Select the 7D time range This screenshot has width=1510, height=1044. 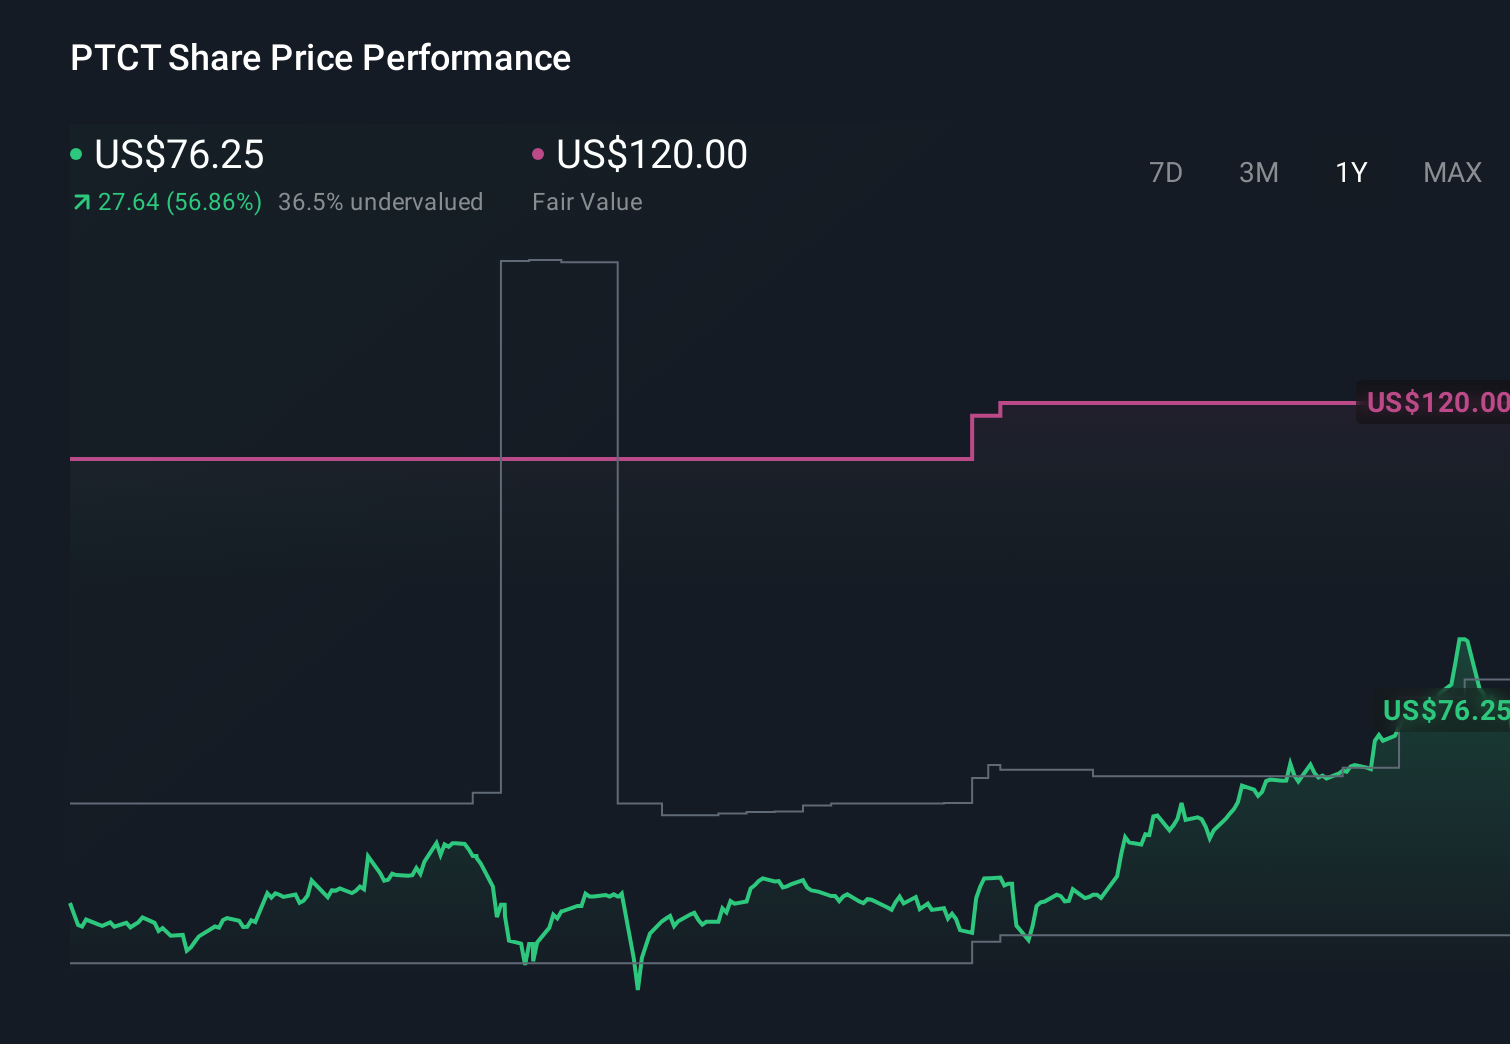1166,173
